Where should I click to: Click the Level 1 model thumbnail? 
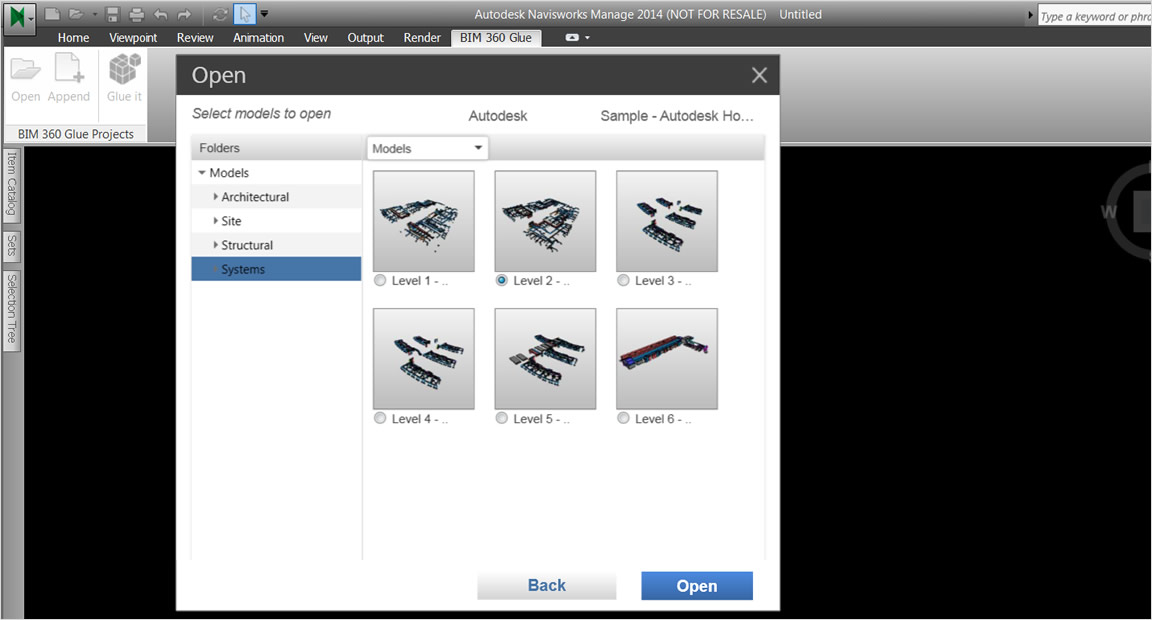coord(424,221)
